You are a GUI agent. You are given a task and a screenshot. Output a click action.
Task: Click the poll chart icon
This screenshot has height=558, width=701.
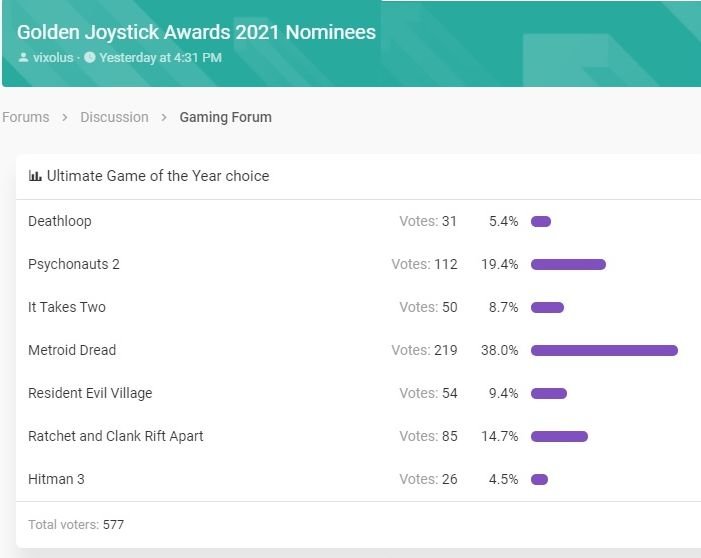click(x=35, y=176)
